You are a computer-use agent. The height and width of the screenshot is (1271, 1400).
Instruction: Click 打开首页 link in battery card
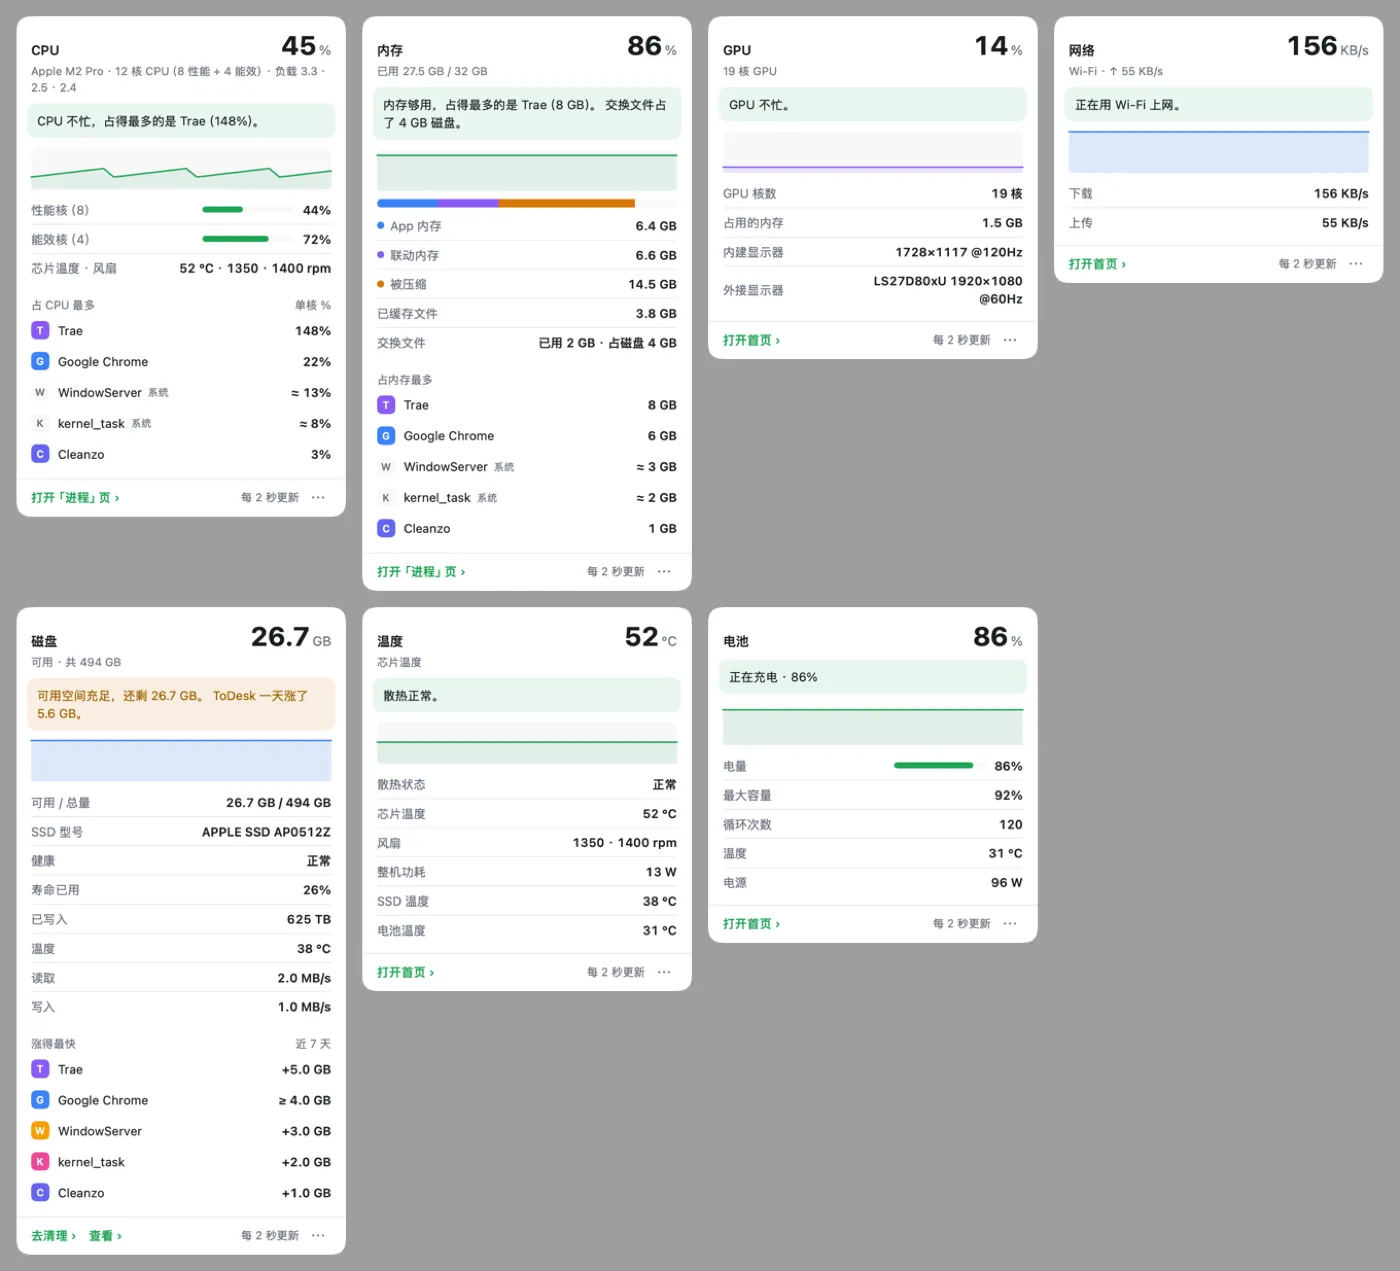coord(751,924)
